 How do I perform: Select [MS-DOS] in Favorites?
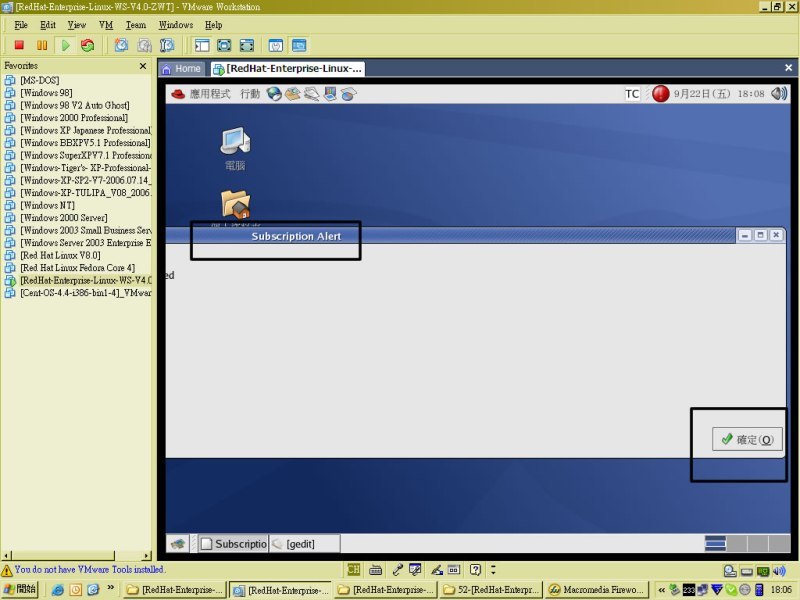[x=39, y=80]
